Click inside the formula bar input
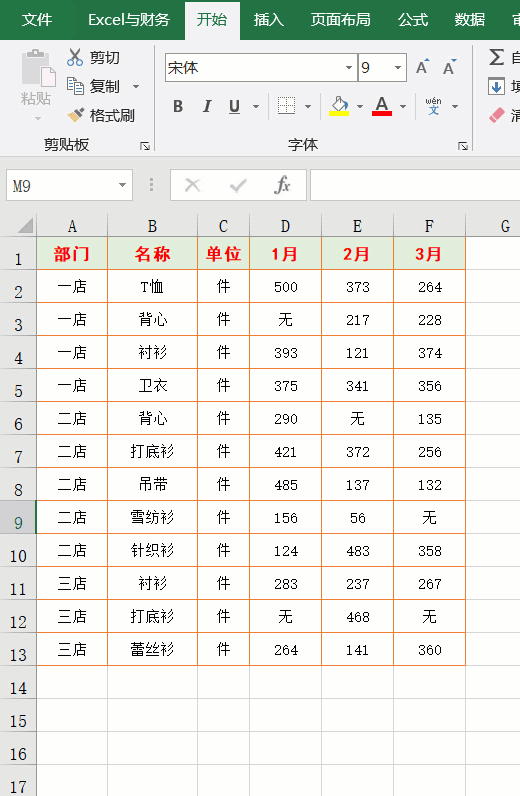The image size is (520, 796). [x=415, y=185]
